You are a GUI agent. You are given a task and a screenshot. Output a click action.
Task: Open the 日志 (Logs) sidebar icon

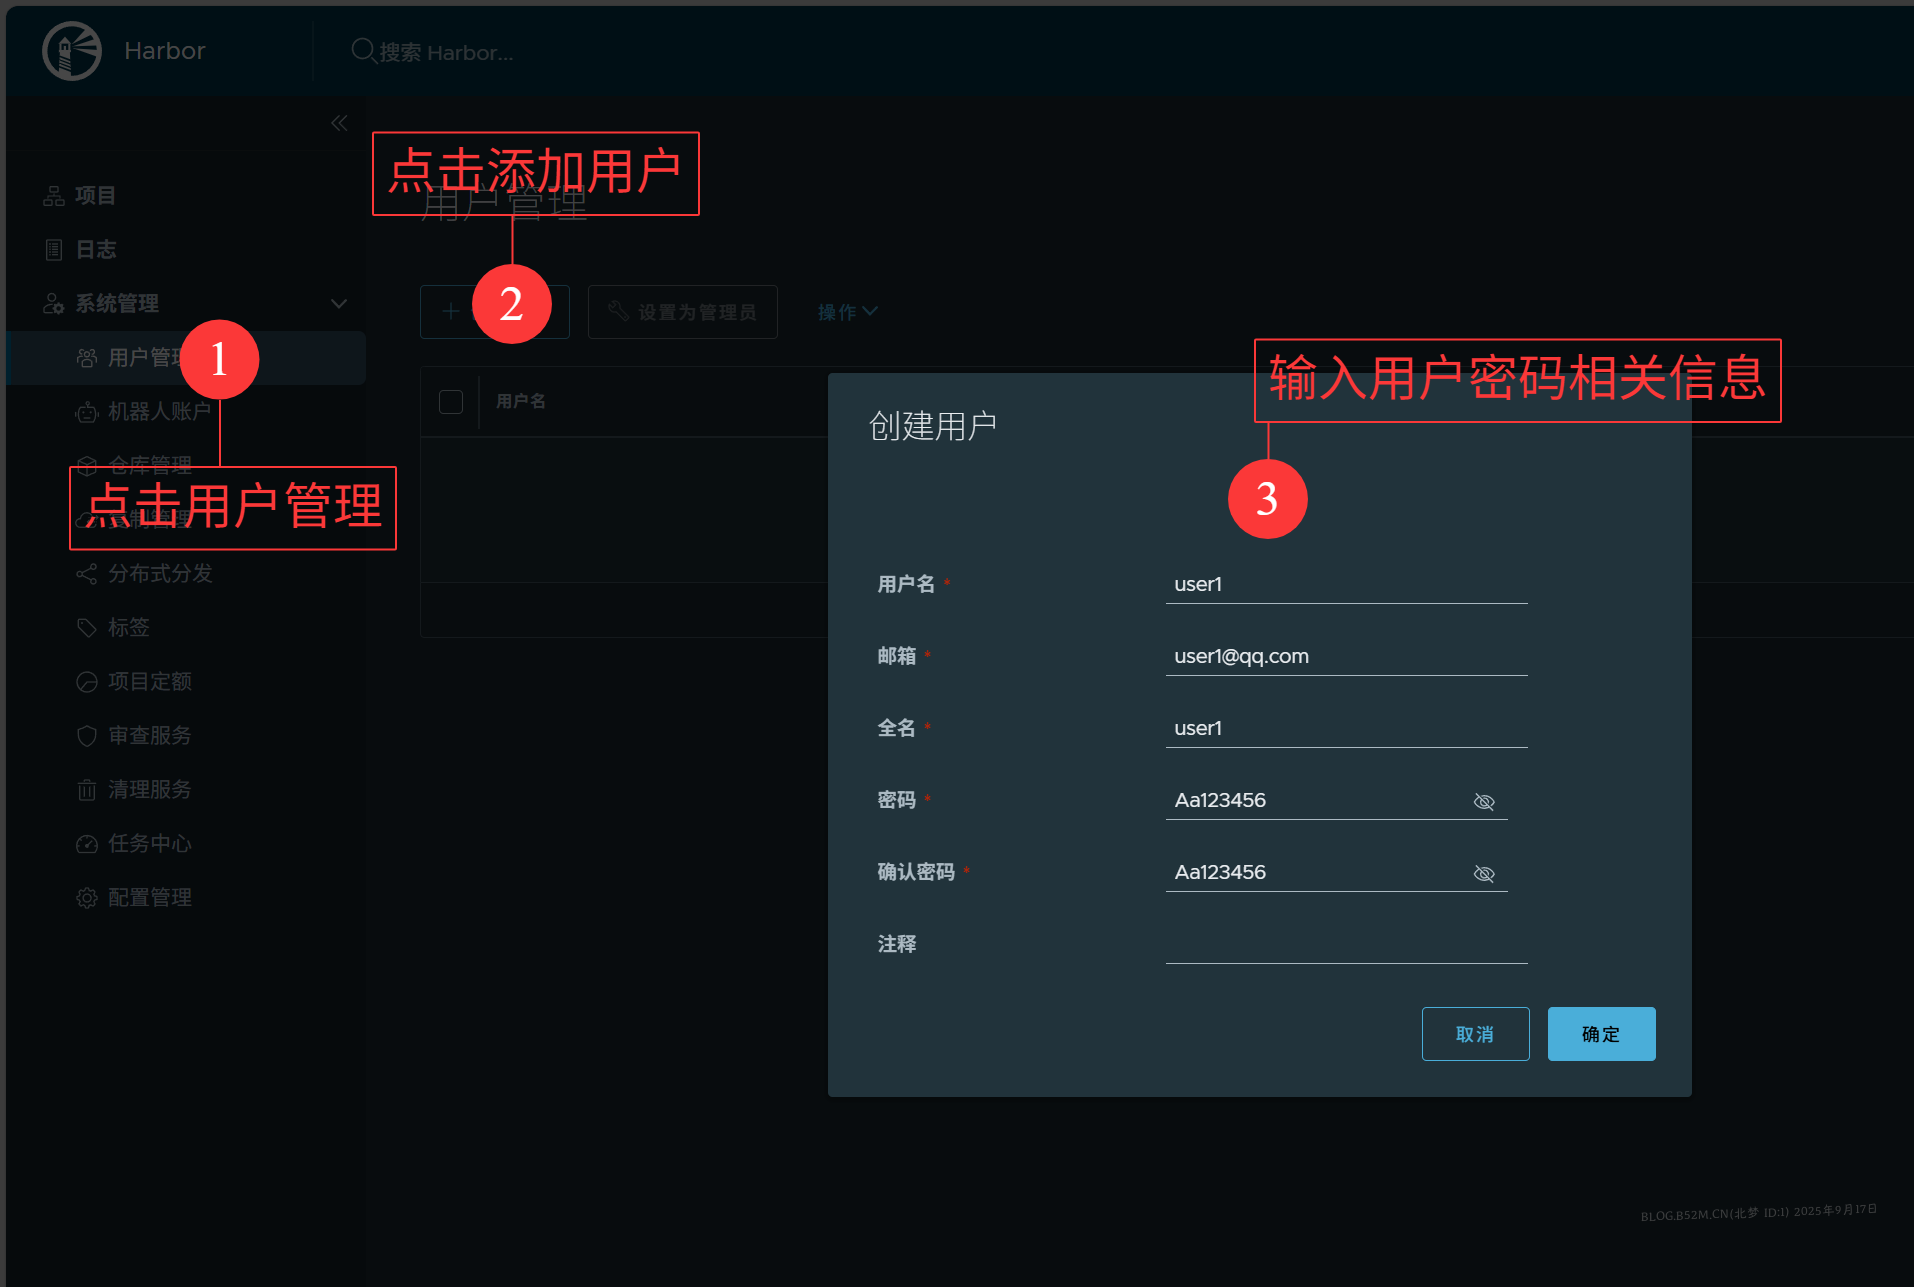55,249
